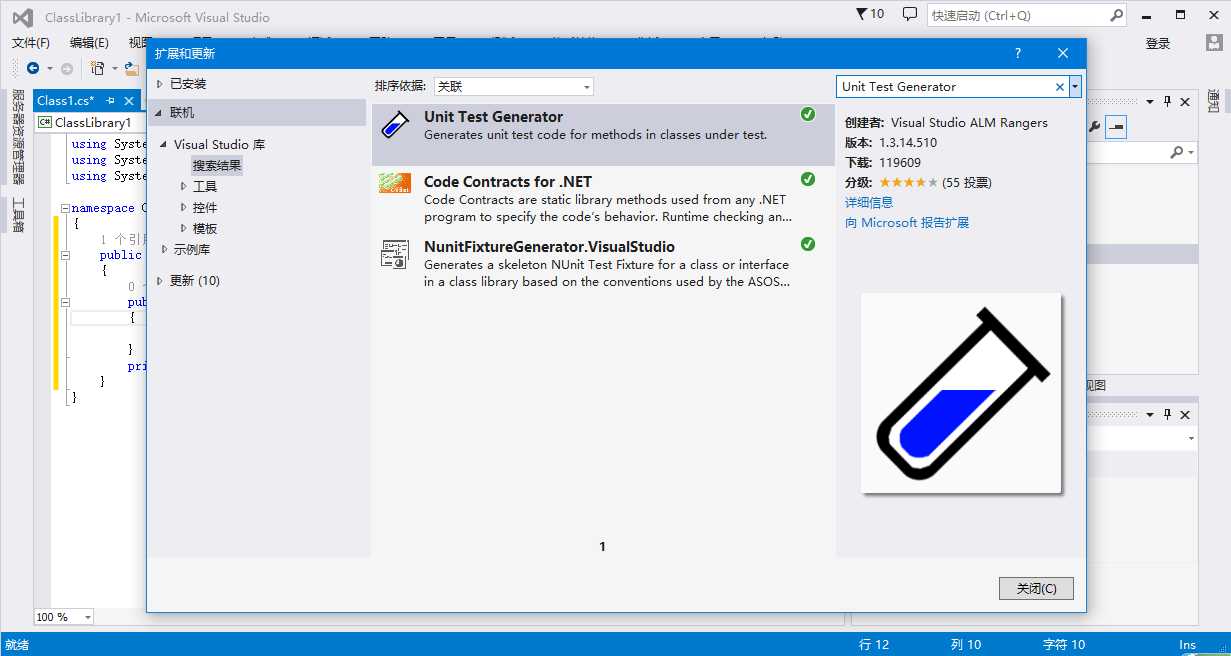Click the account avatar icon beside 登录

1213,43
